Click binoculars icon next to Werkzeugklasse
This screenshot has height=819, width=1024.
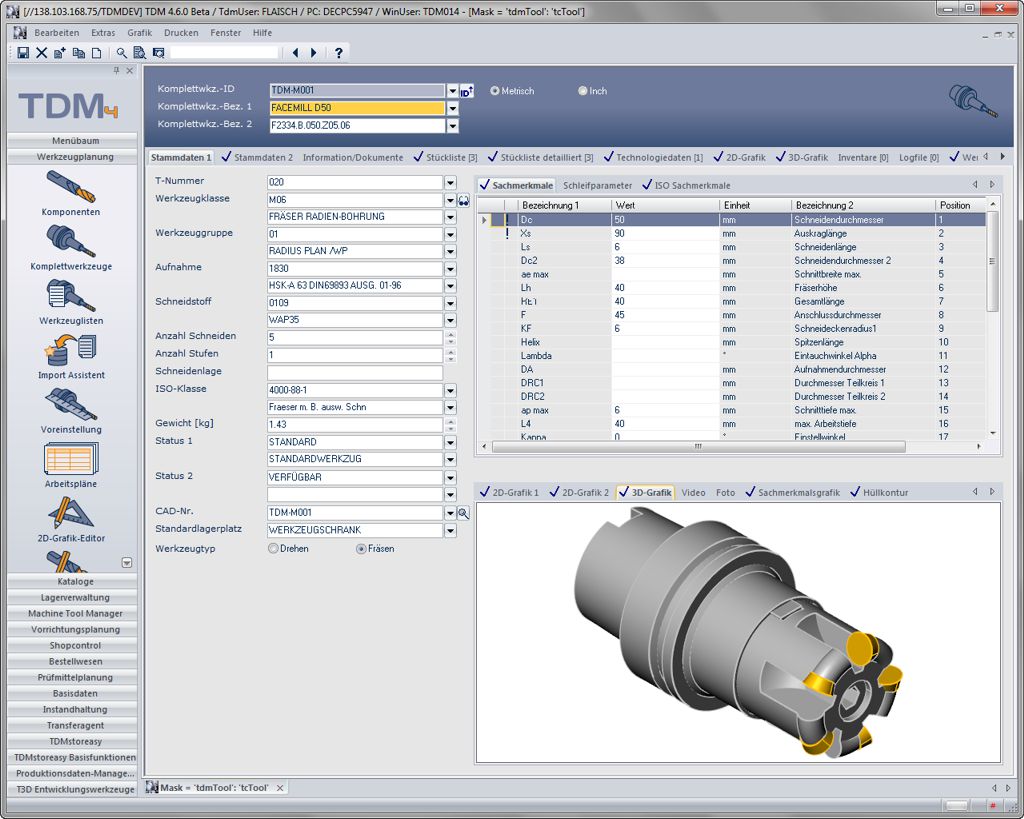pyautogui.click(x=464, y=201)
